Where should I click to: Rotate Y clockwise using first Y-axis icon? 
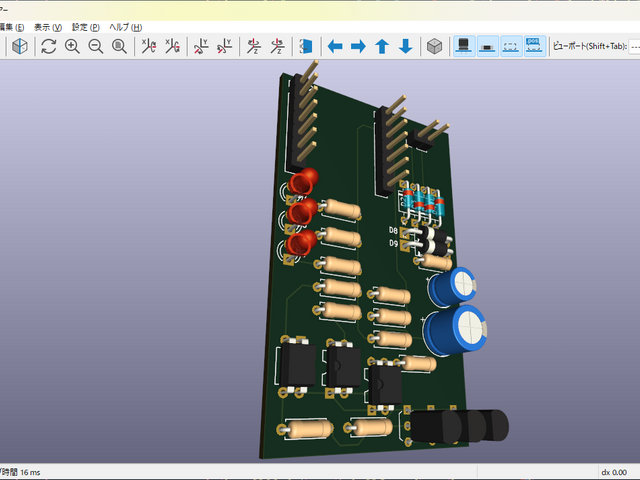[x=201, y=46]
